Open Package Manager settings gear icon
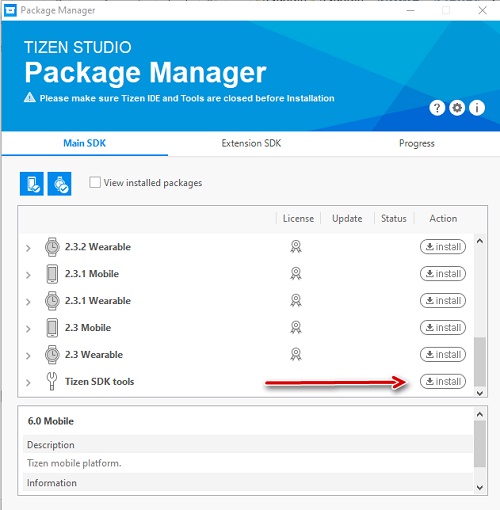500x510 pixels. click(x=457, y=108)
